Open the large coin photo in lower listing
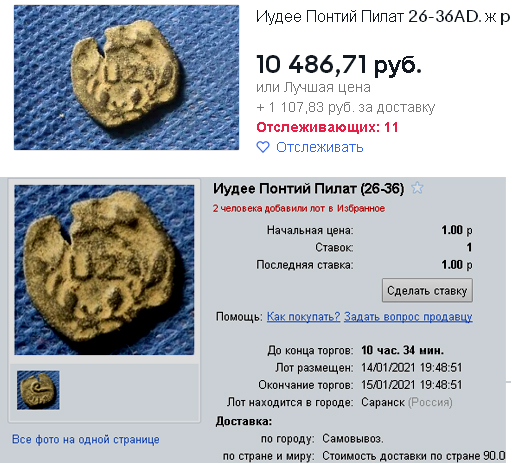Image resolution: width=511 pixels, height=463 pixels. click(104, 270)
